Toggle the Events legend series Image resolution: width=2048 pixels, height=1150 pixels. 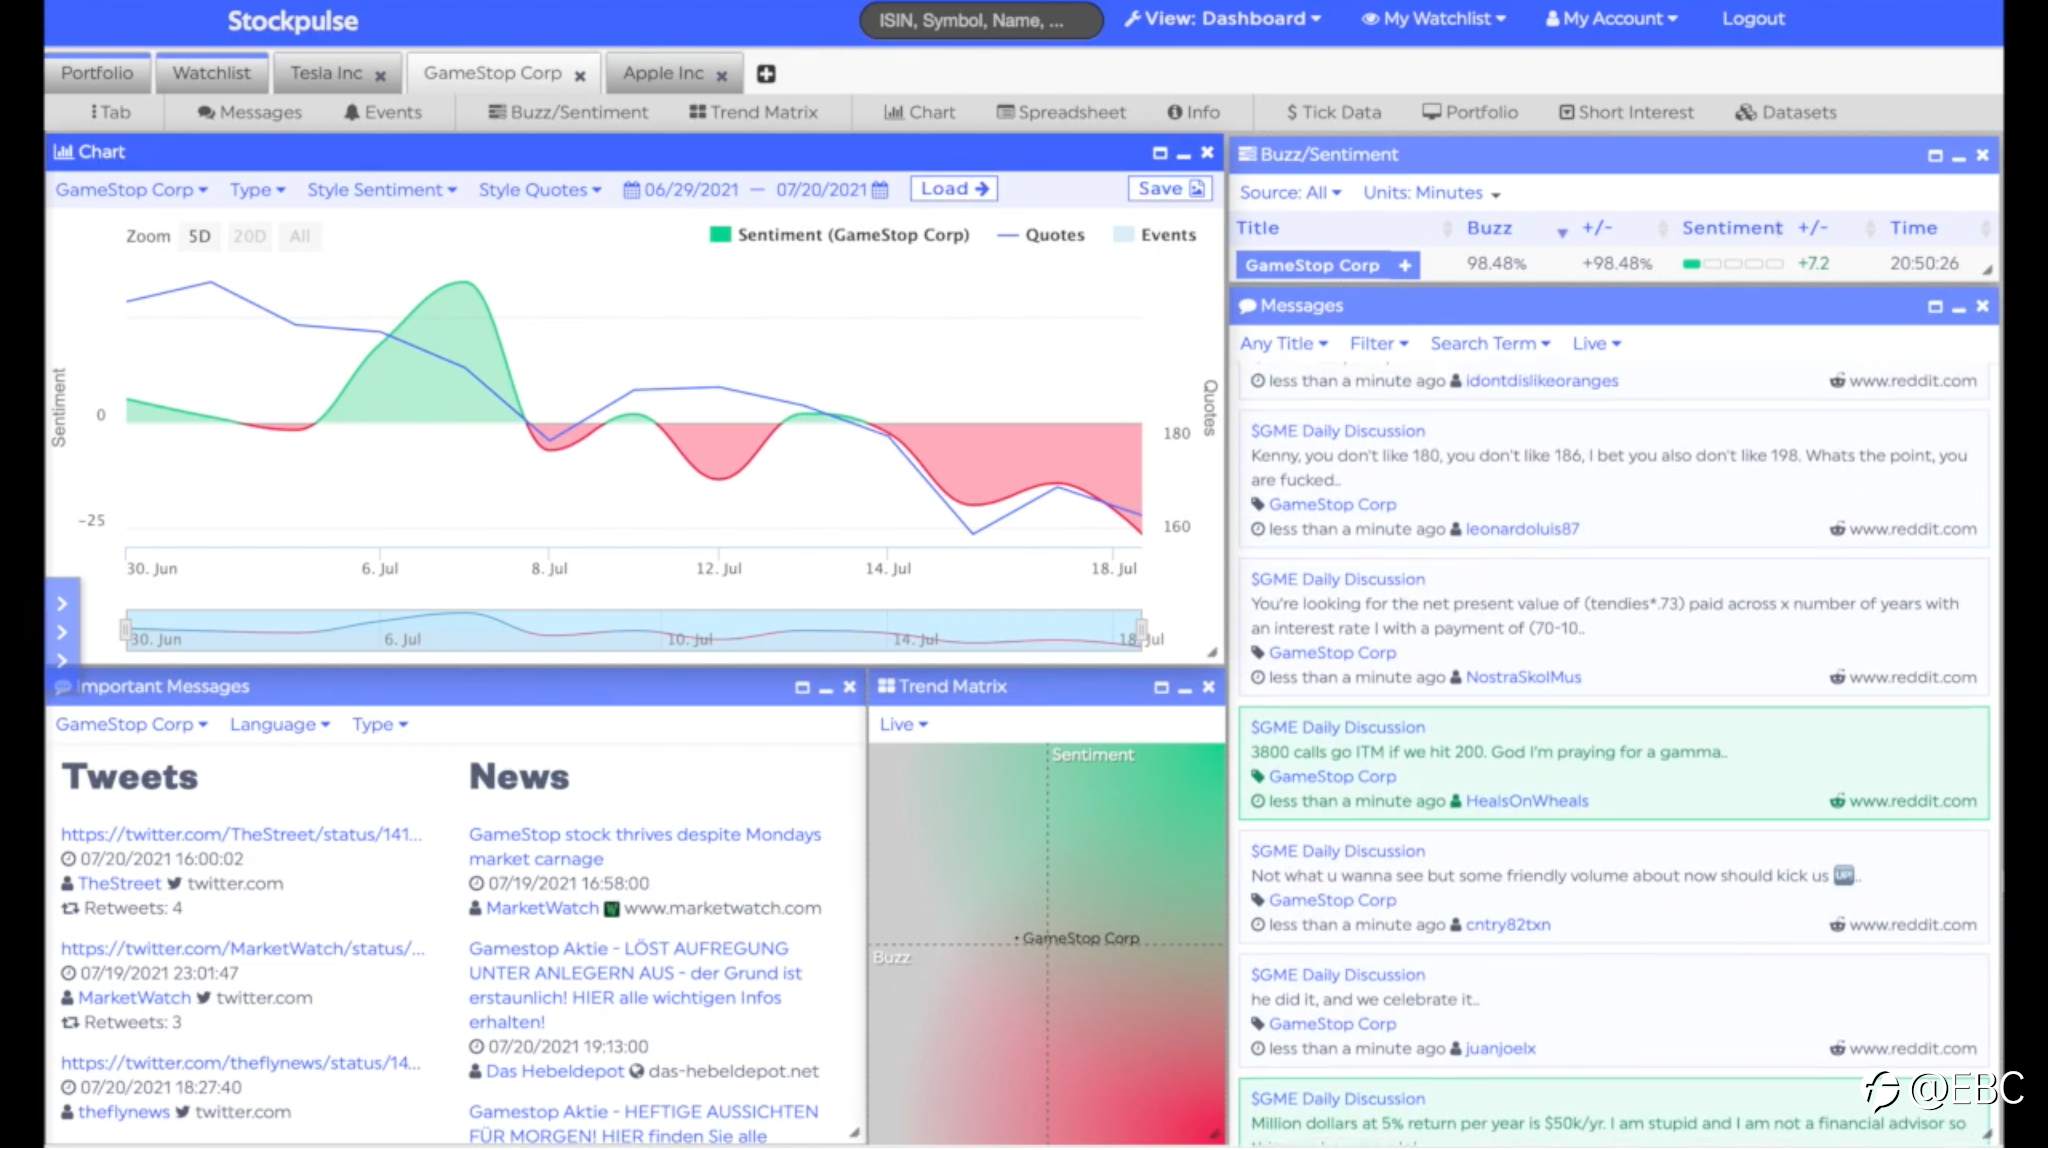point(1155,235)
